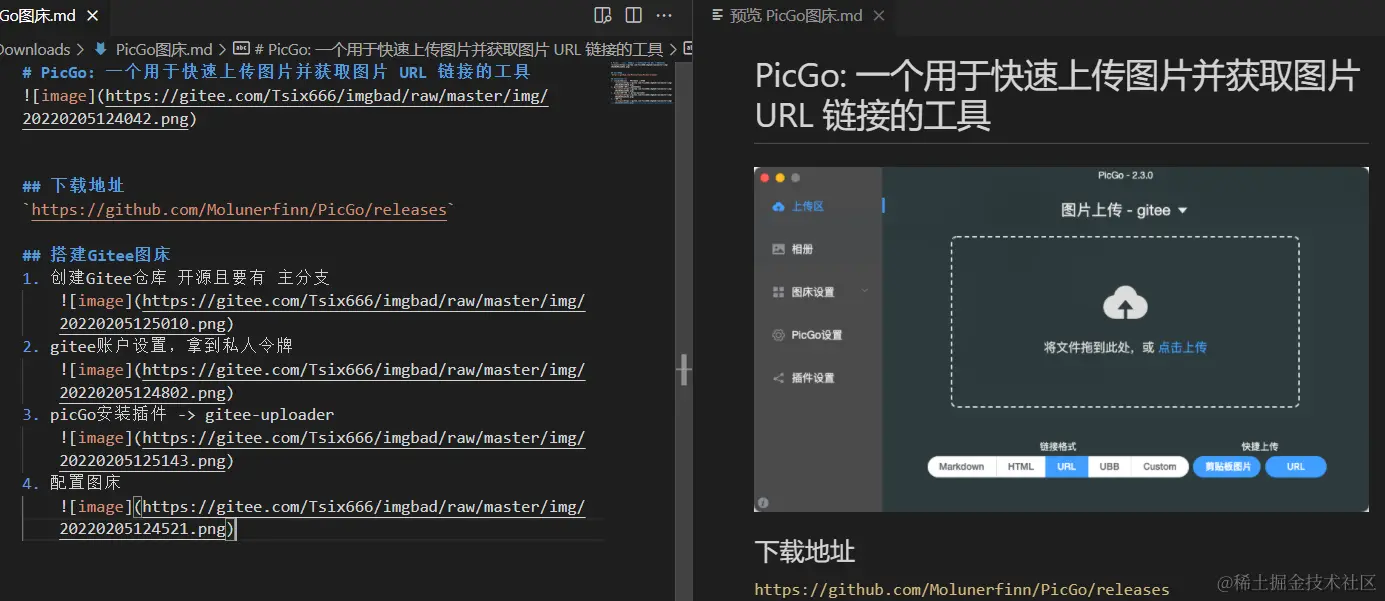Click list item 'picGo安装插件 -> gitee-uploader'
This screenshot has height=601, width=1385.
coord(192,415)
